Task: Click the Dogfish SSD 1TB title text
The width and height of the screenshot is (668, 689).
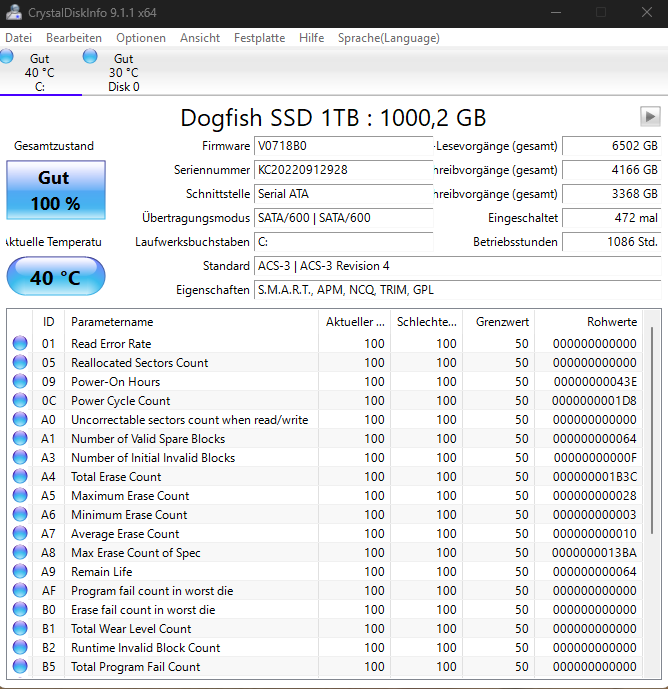Action: tap(333, 118)
